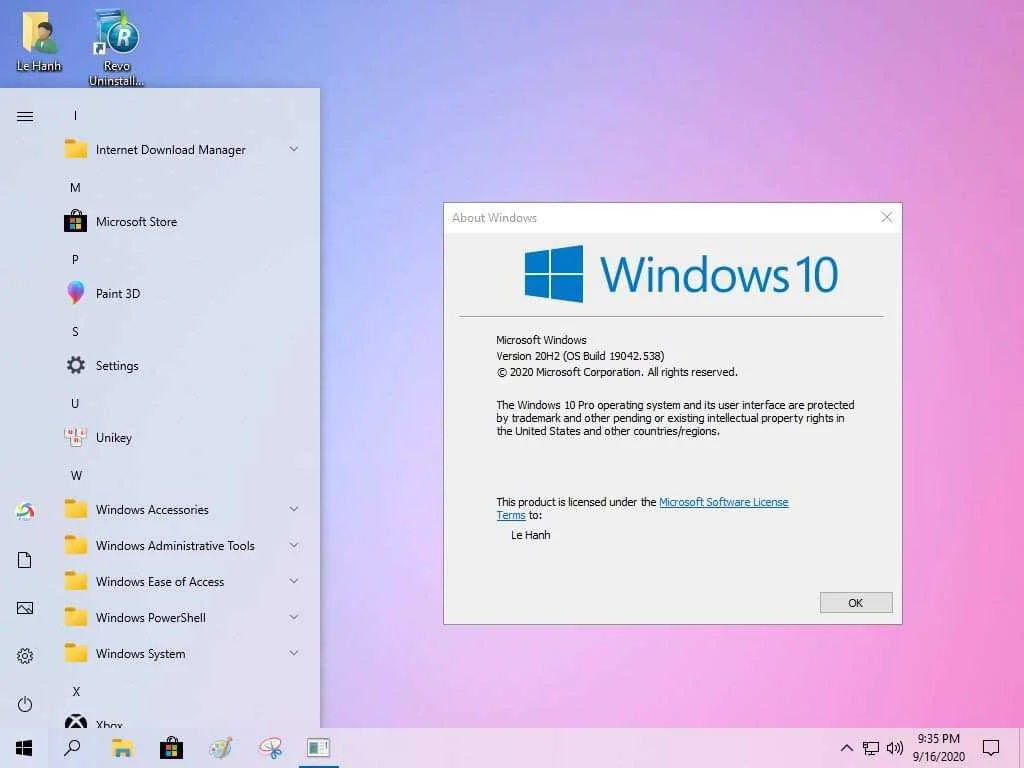Launch Unikey from the app list
This screenshot has width=1024, height=768.
(x=183, y=438)
